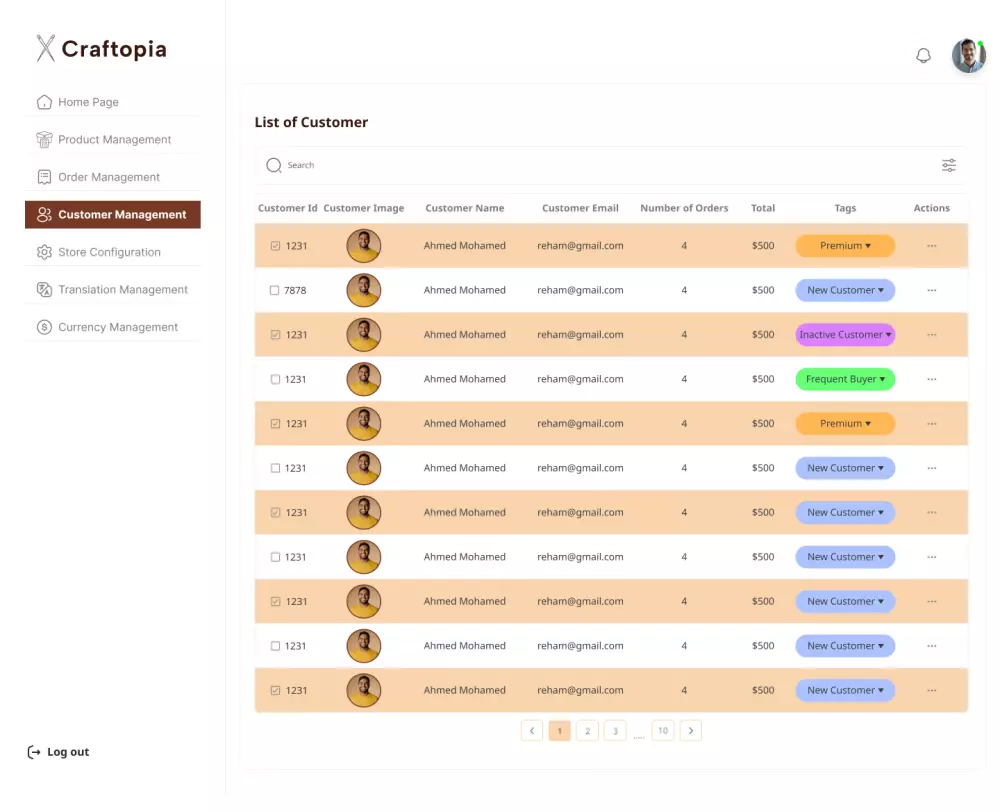The image size is (1000, 812).
Task: Select the Home Page house icon in sidebar
Action: (44, 102)
